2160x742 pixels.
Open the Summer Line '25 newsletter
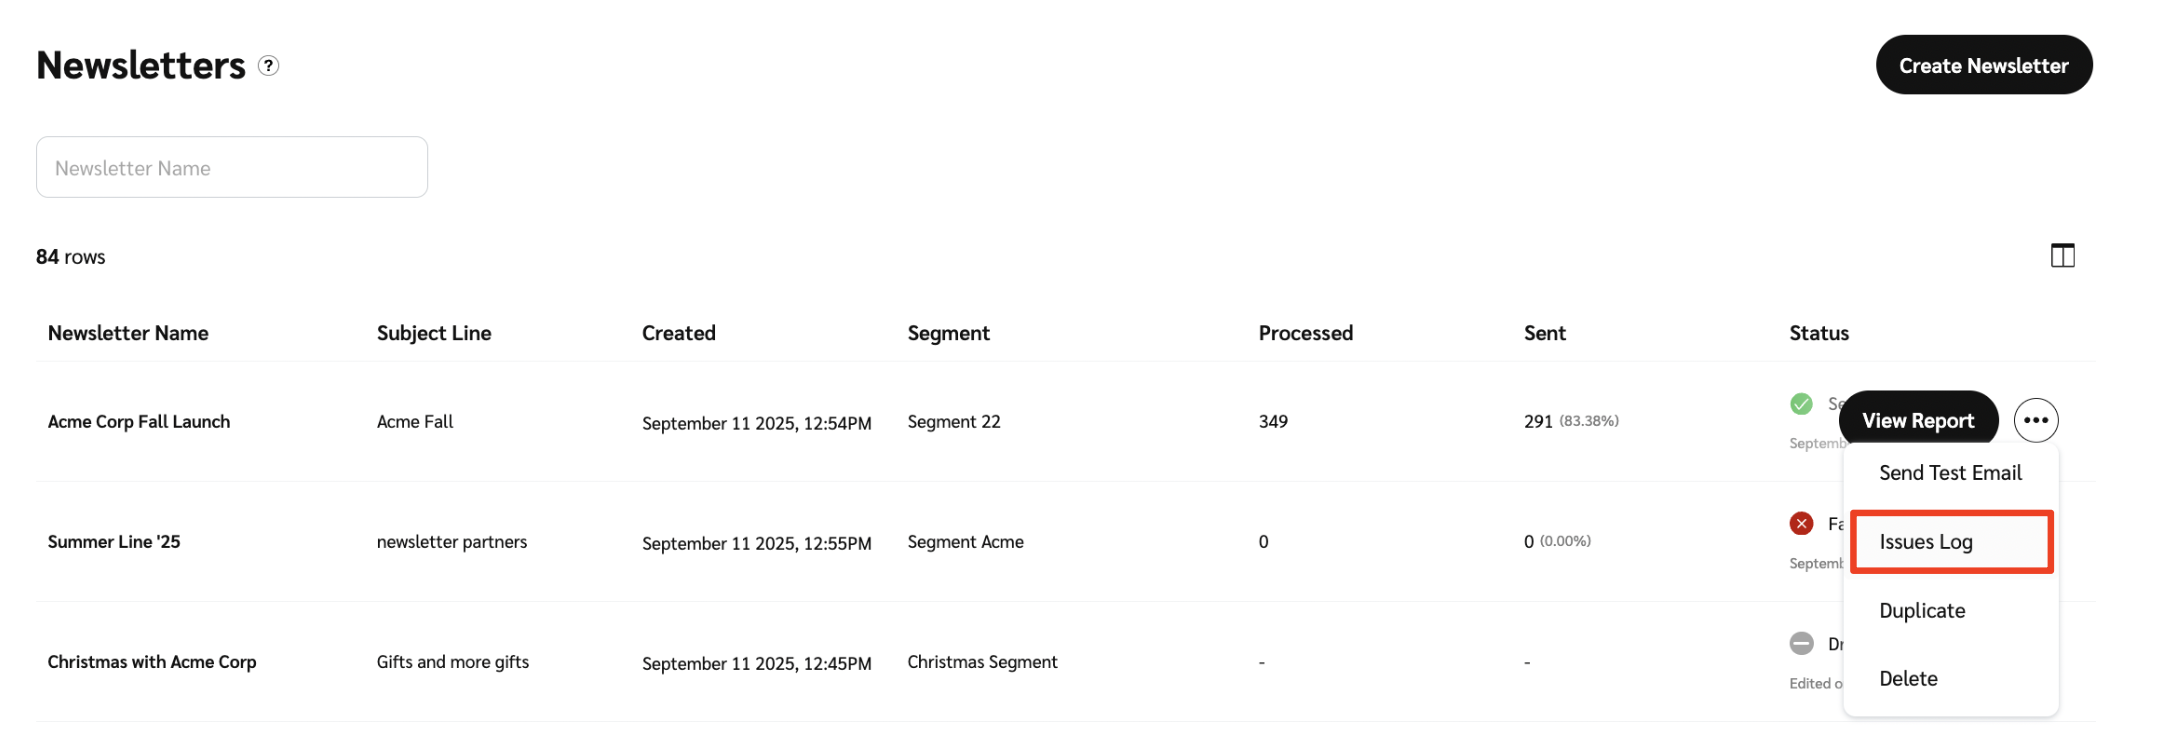[x=114, y=542]
